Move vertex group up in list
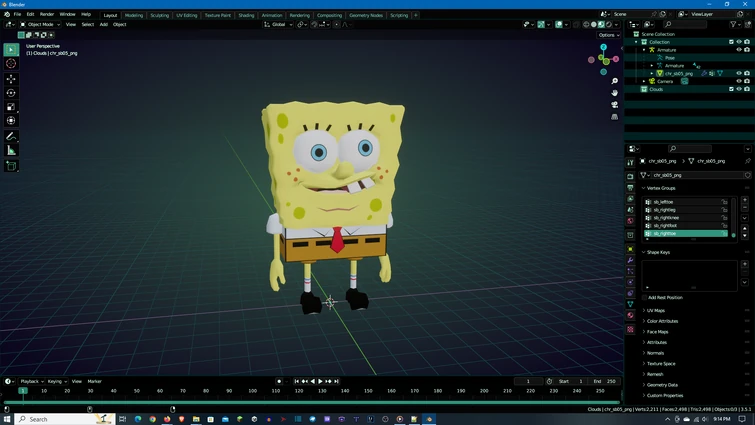The image size is (755, 425). tap(745, 228)
